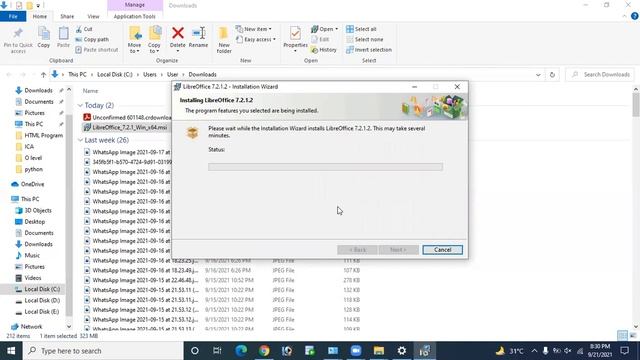Show hidden system tray icons

coord(534,351)
